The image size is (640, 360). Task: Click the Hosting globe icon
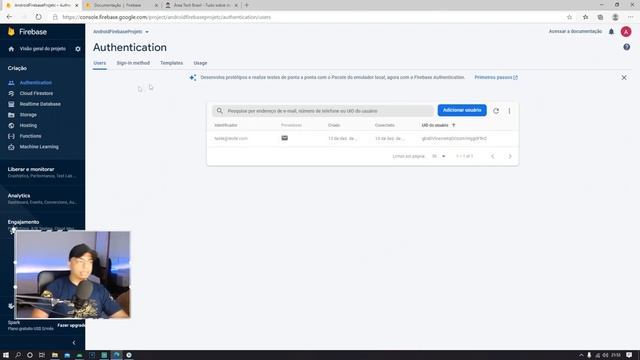pyautogui.click(x=11, y=125)
